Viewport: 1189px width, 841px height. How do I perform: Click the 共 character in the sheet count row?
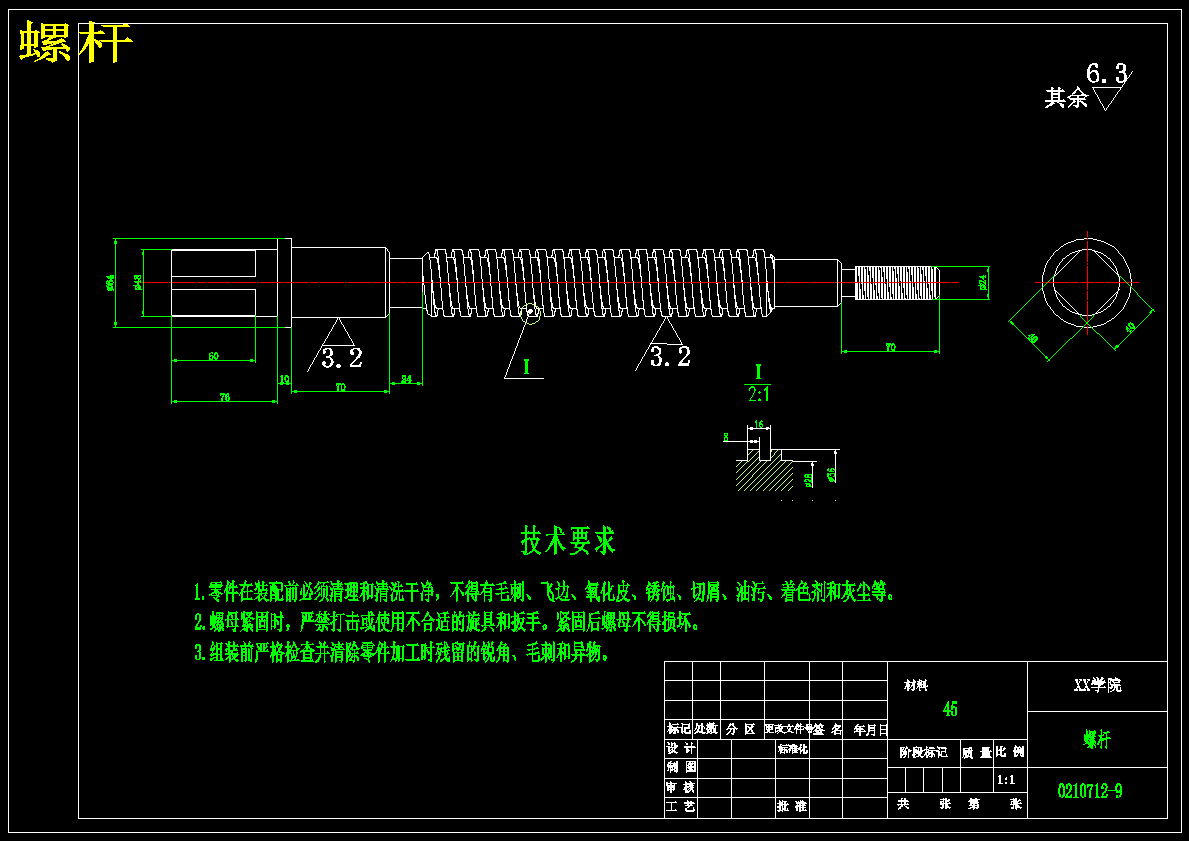pos(903,804)
